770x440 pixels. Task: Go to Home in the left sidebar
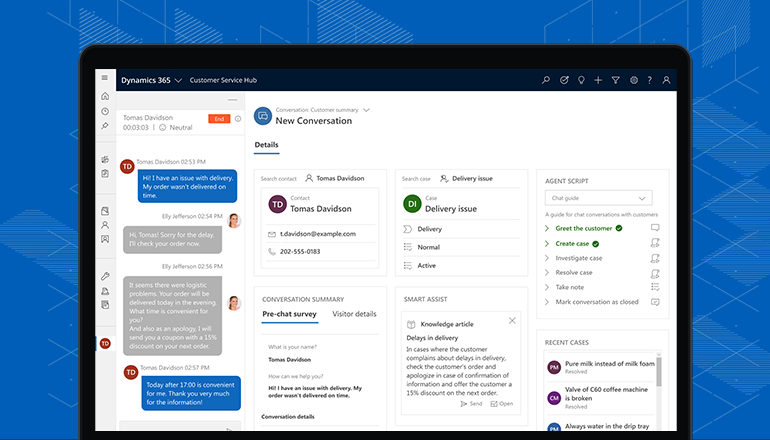(x=105, y=96)
